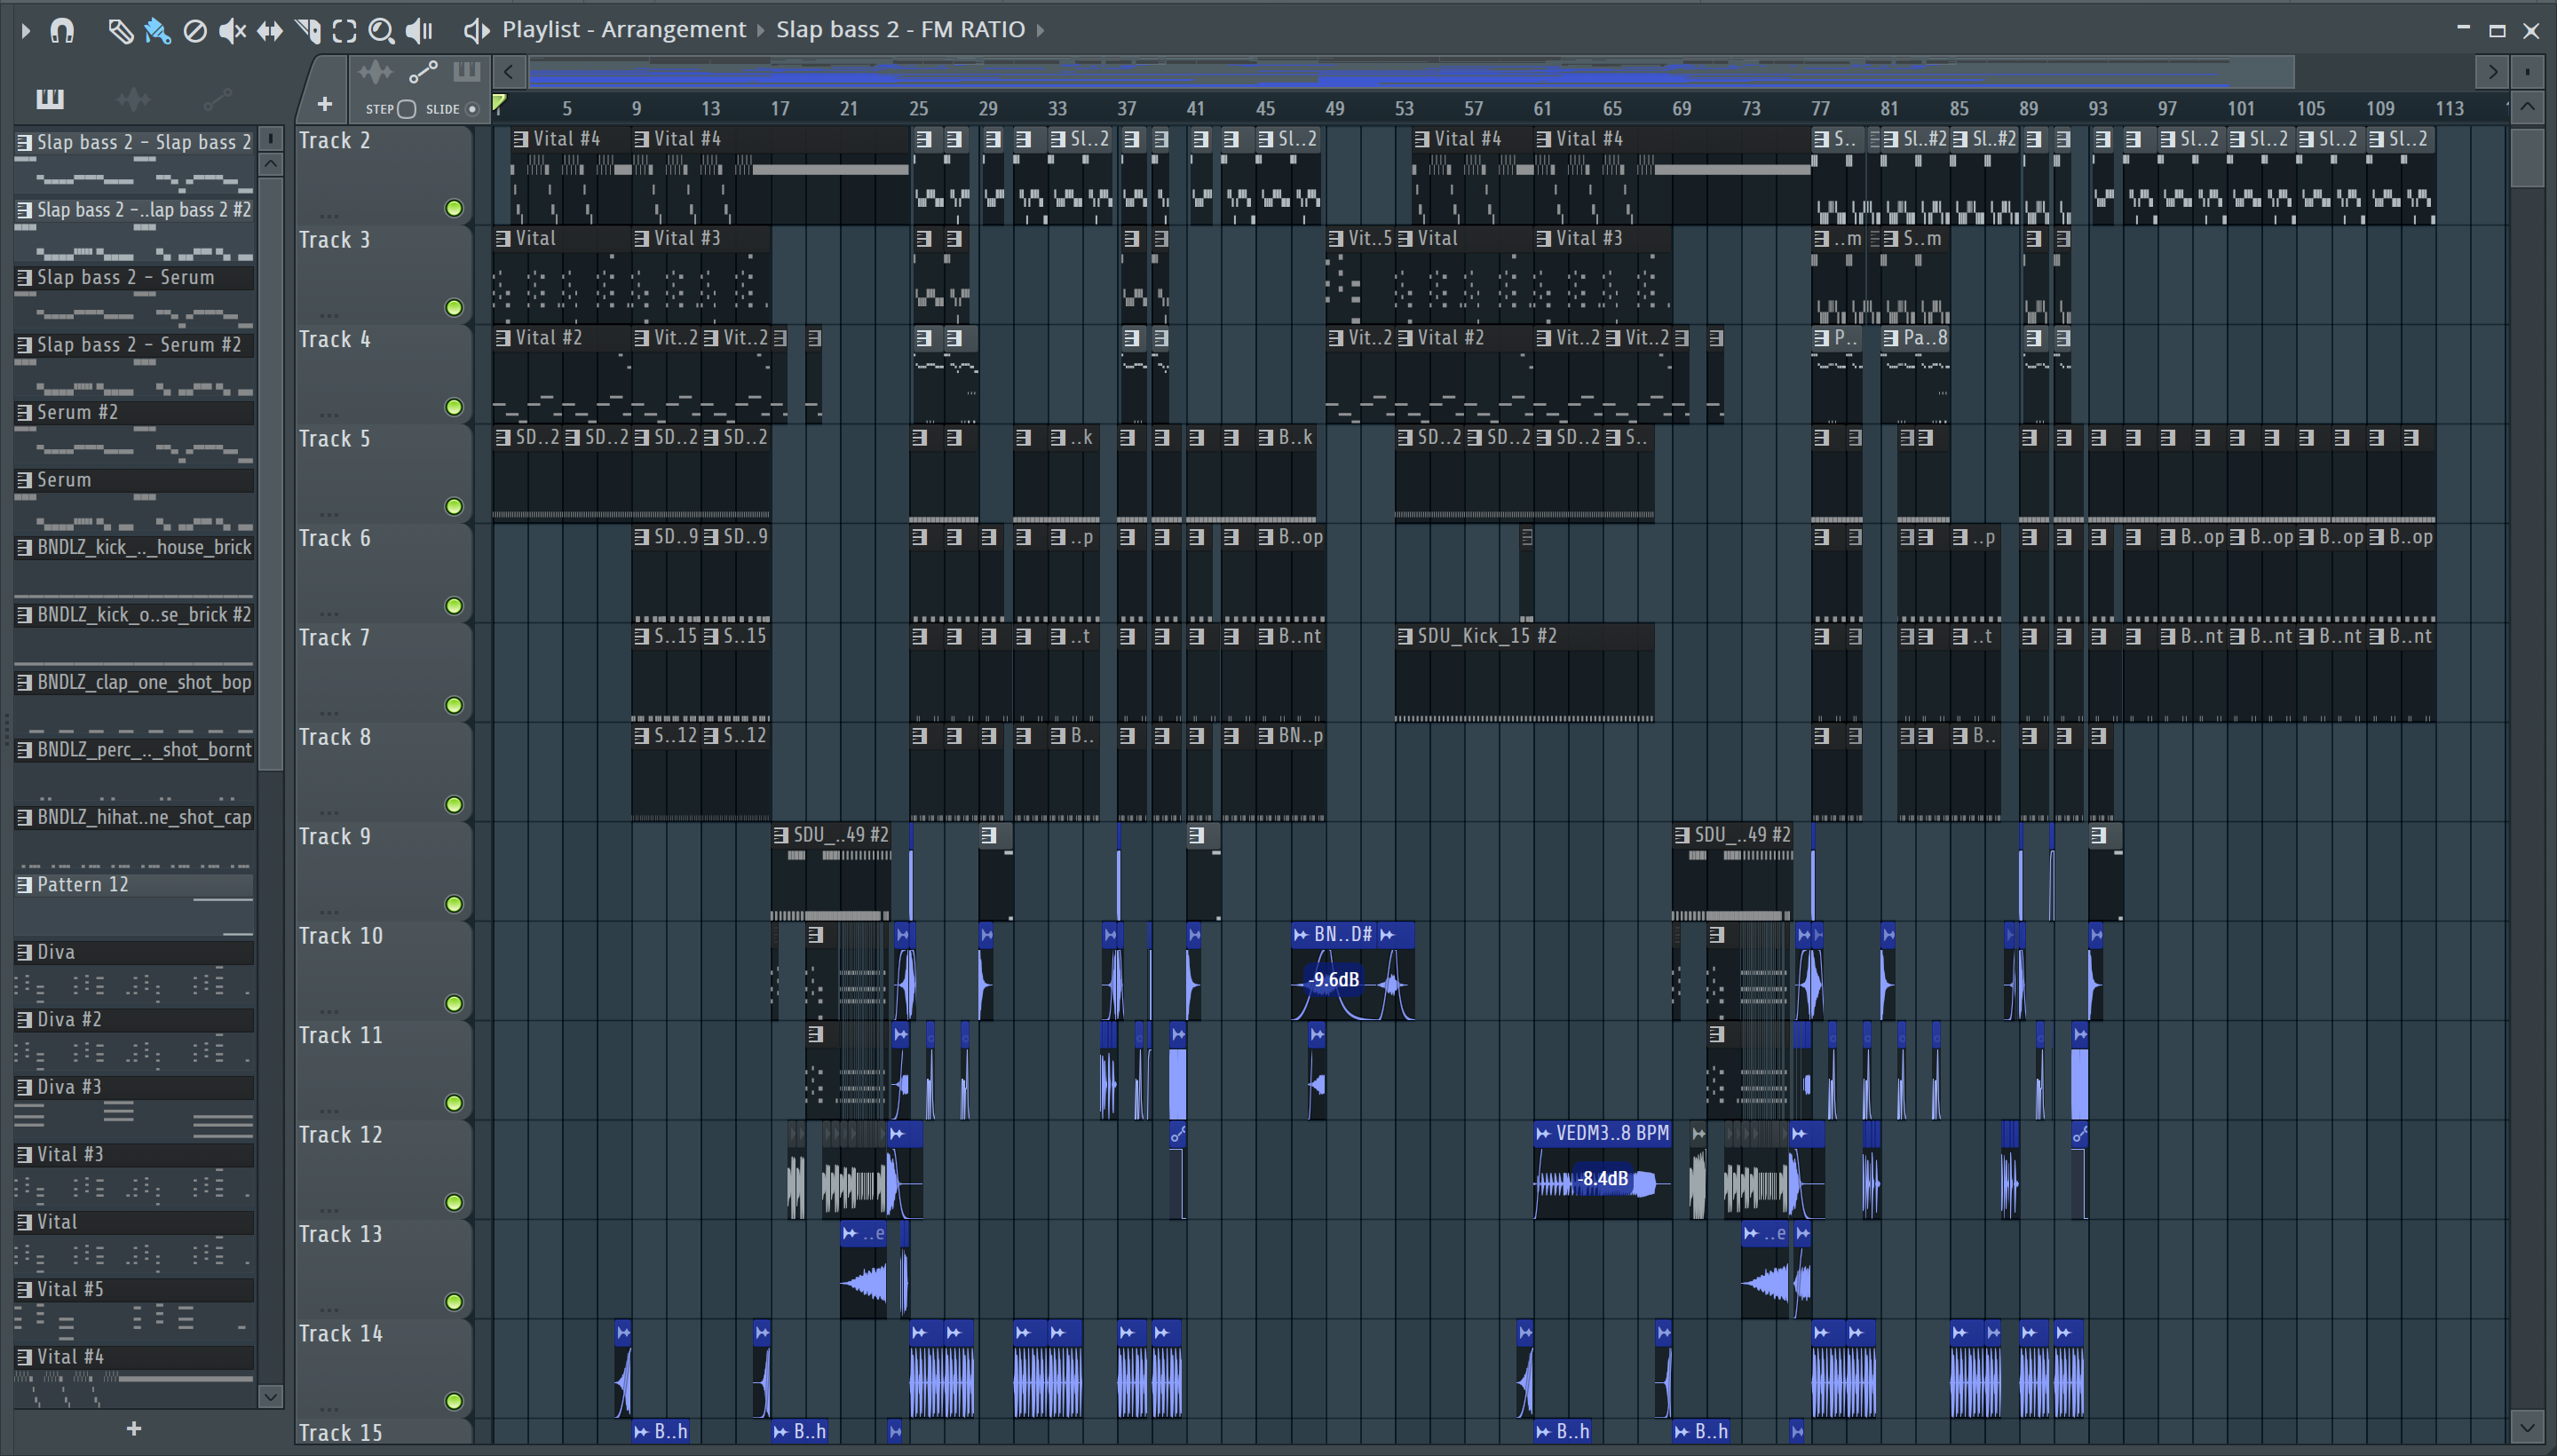The width and height of the screenshot is (2557, 1456).
Task: Mute Track 12 using its green LED
Action: pyautogui.click(x=454, y=1202)
